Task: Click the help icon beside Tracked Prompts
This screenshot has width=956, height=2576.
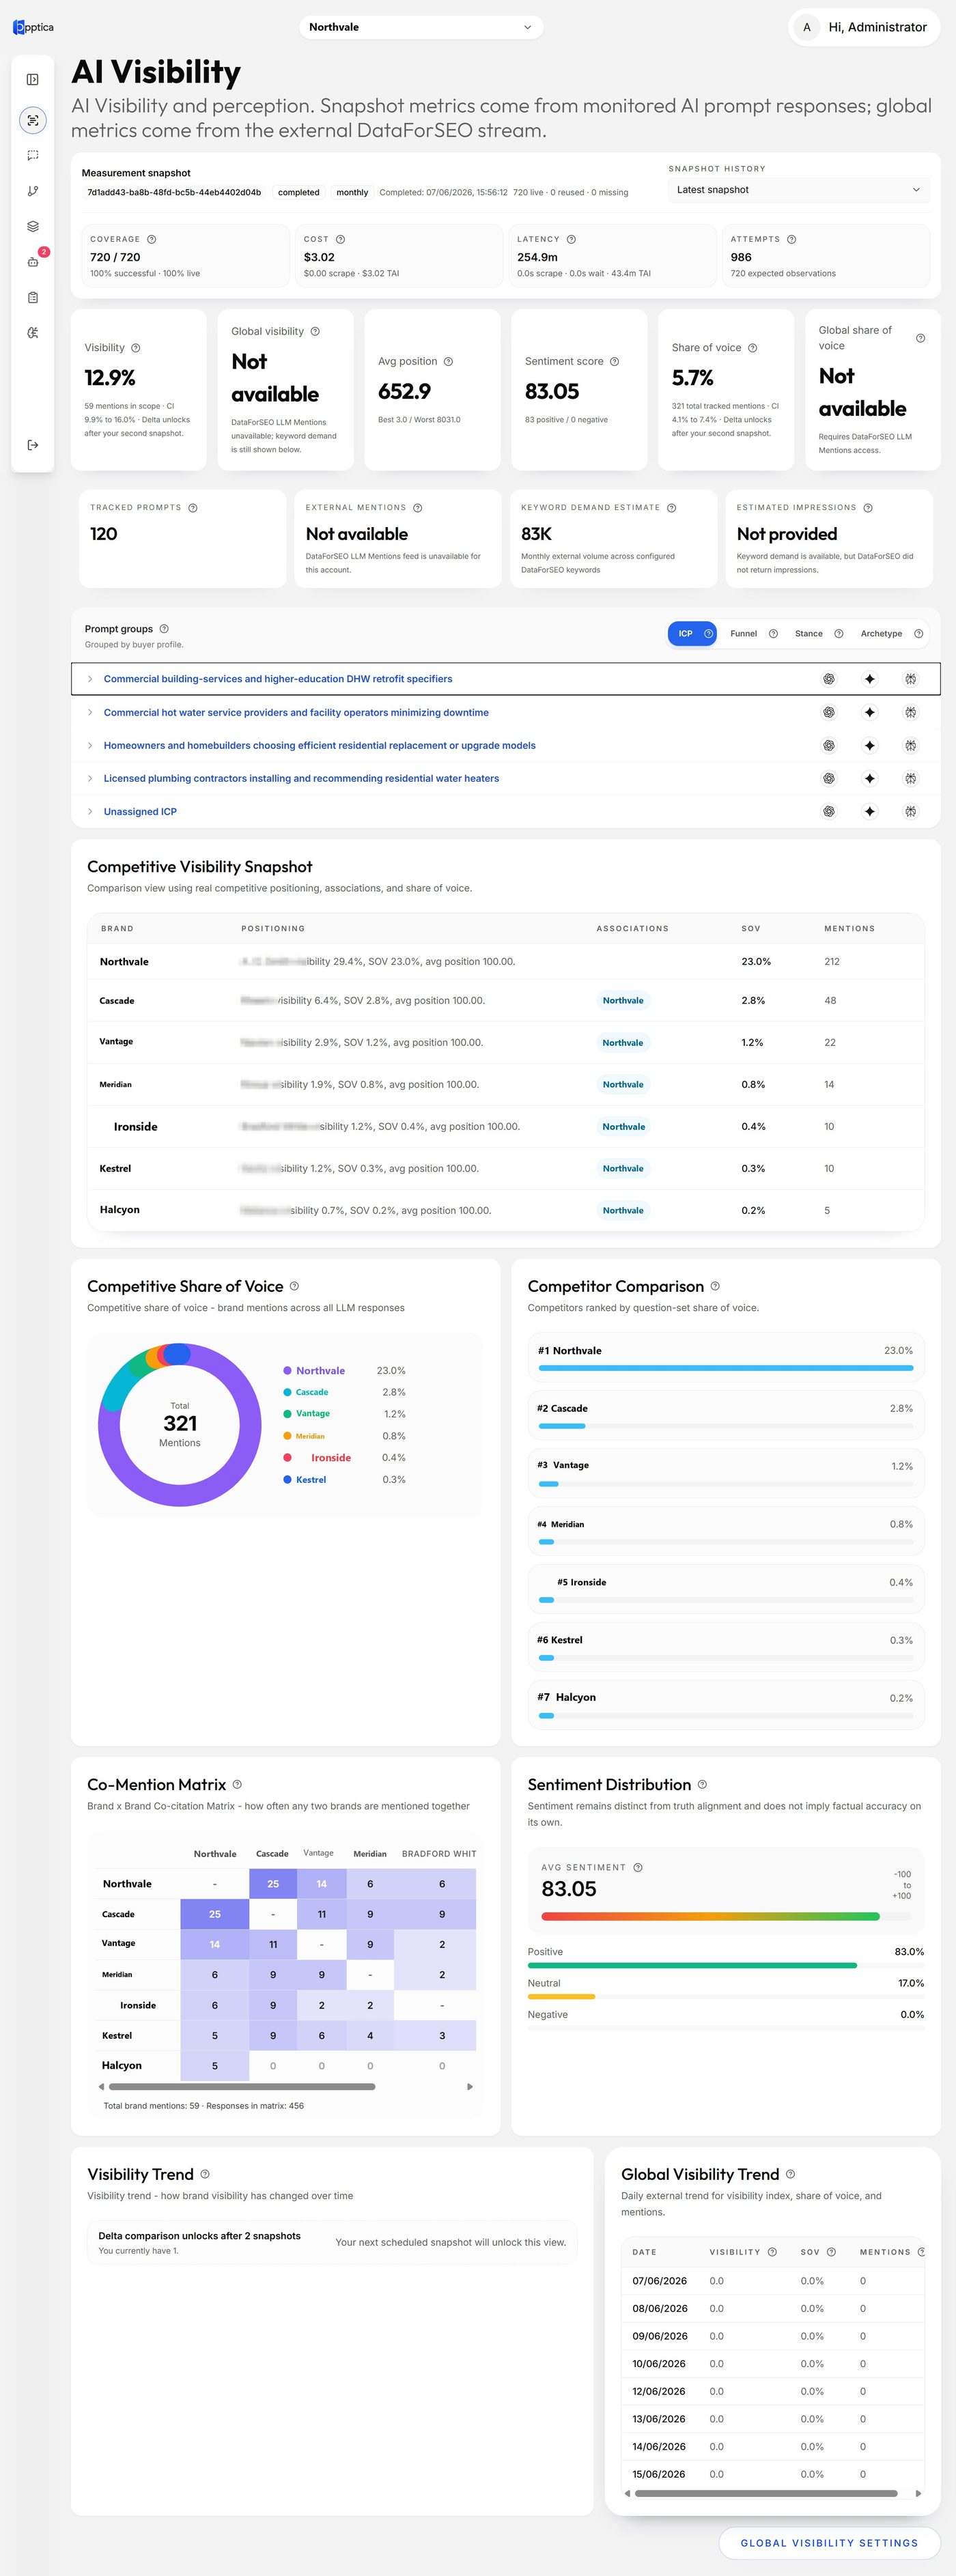Action: [193, 507]
